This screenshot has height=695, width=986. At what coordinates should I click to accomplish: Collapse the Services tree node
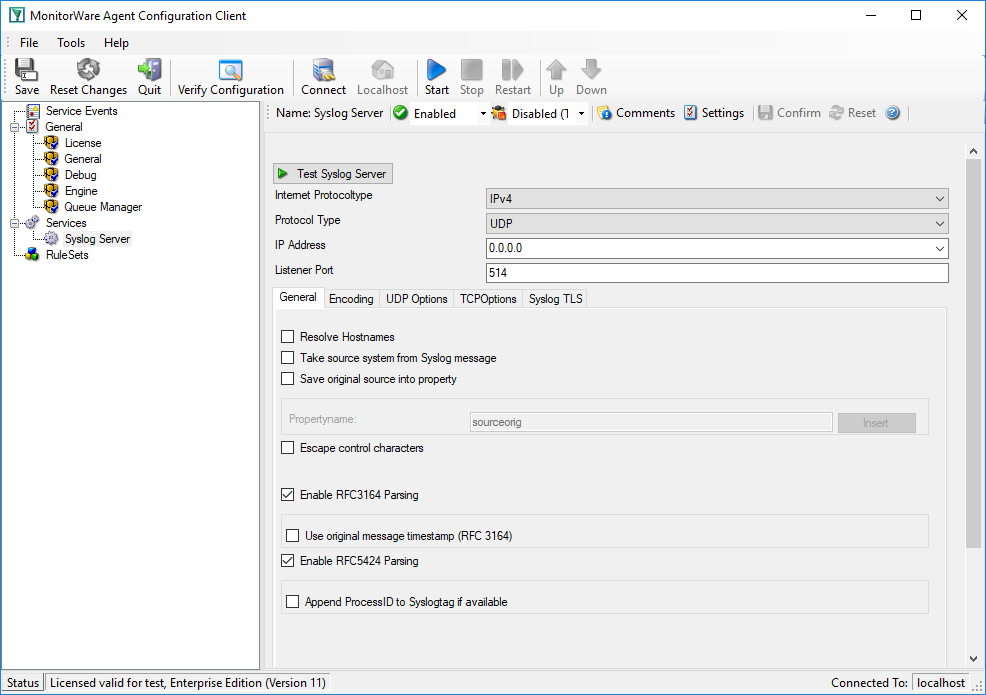pyautogui.click(x=14, y=223)
